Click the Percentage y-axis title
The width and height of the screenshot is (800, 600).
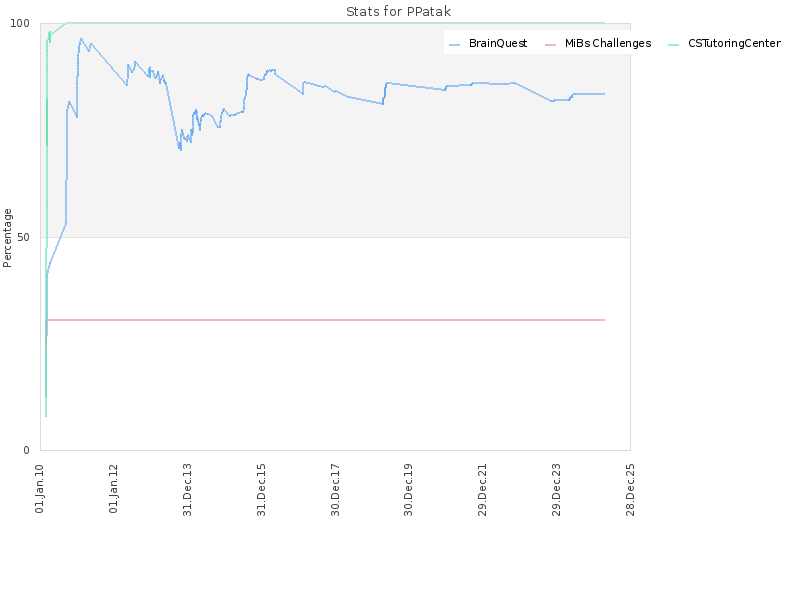tap(7, 238)
